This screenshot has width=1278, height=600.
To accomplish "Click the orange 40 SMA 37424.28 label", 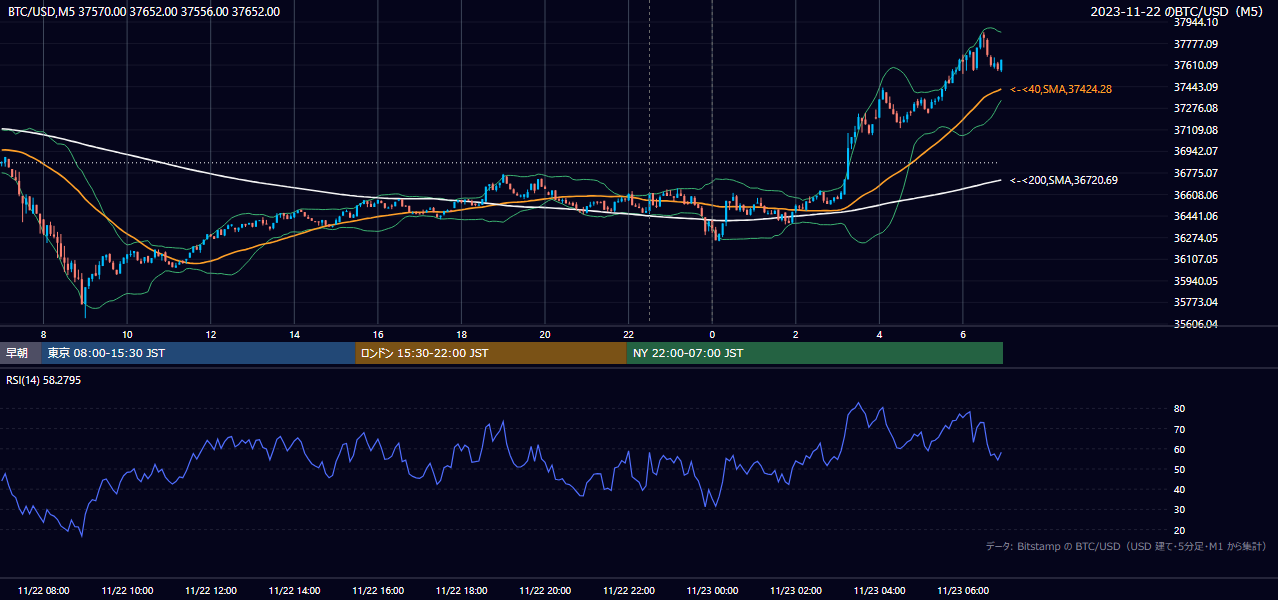I will click(x=1061, y=89).
